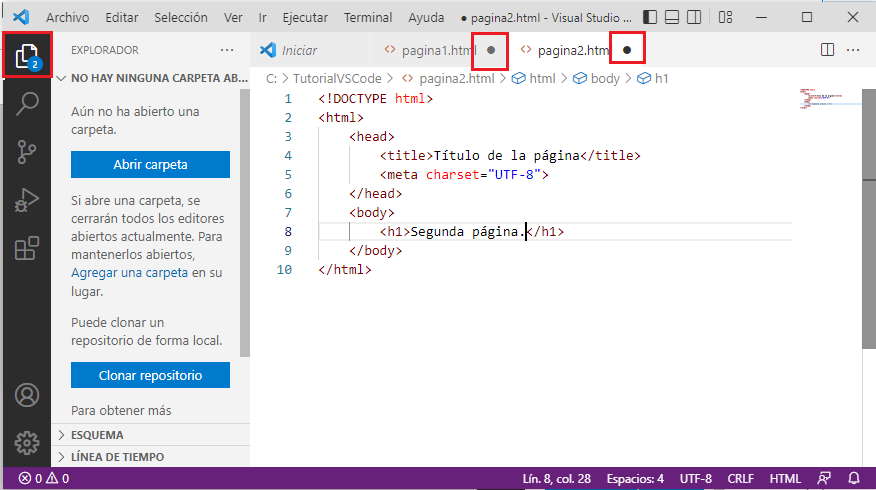Open the editor More Actions ellipsis
Image resolution: width=876 pixels, height=490 pixels.
(853, 50)
